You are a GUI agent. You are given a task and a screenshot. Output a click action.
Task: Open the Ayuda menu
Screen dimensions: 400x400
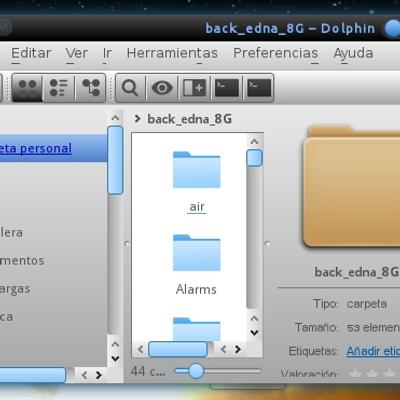tap(353, 53)
